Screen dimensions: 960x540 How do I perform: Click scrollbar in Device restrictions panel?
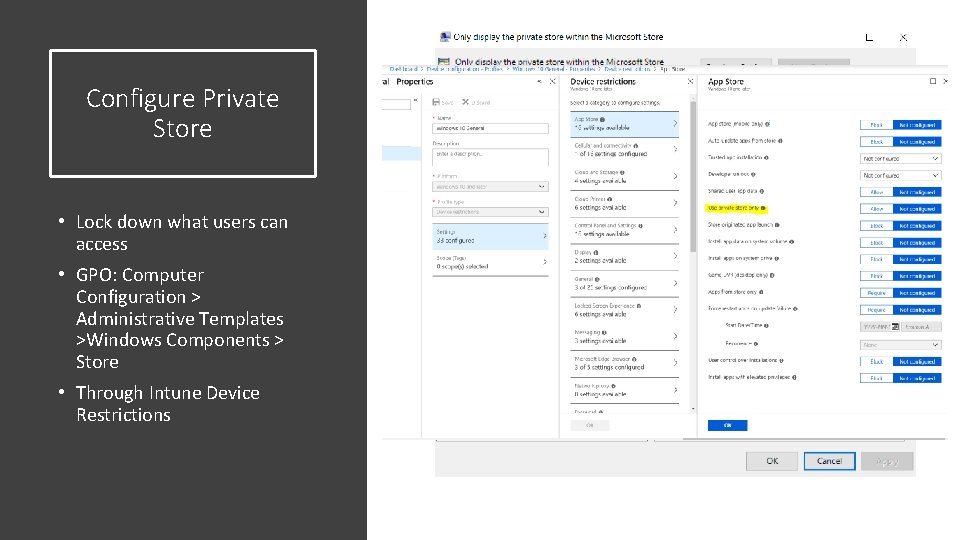point(693,178)
